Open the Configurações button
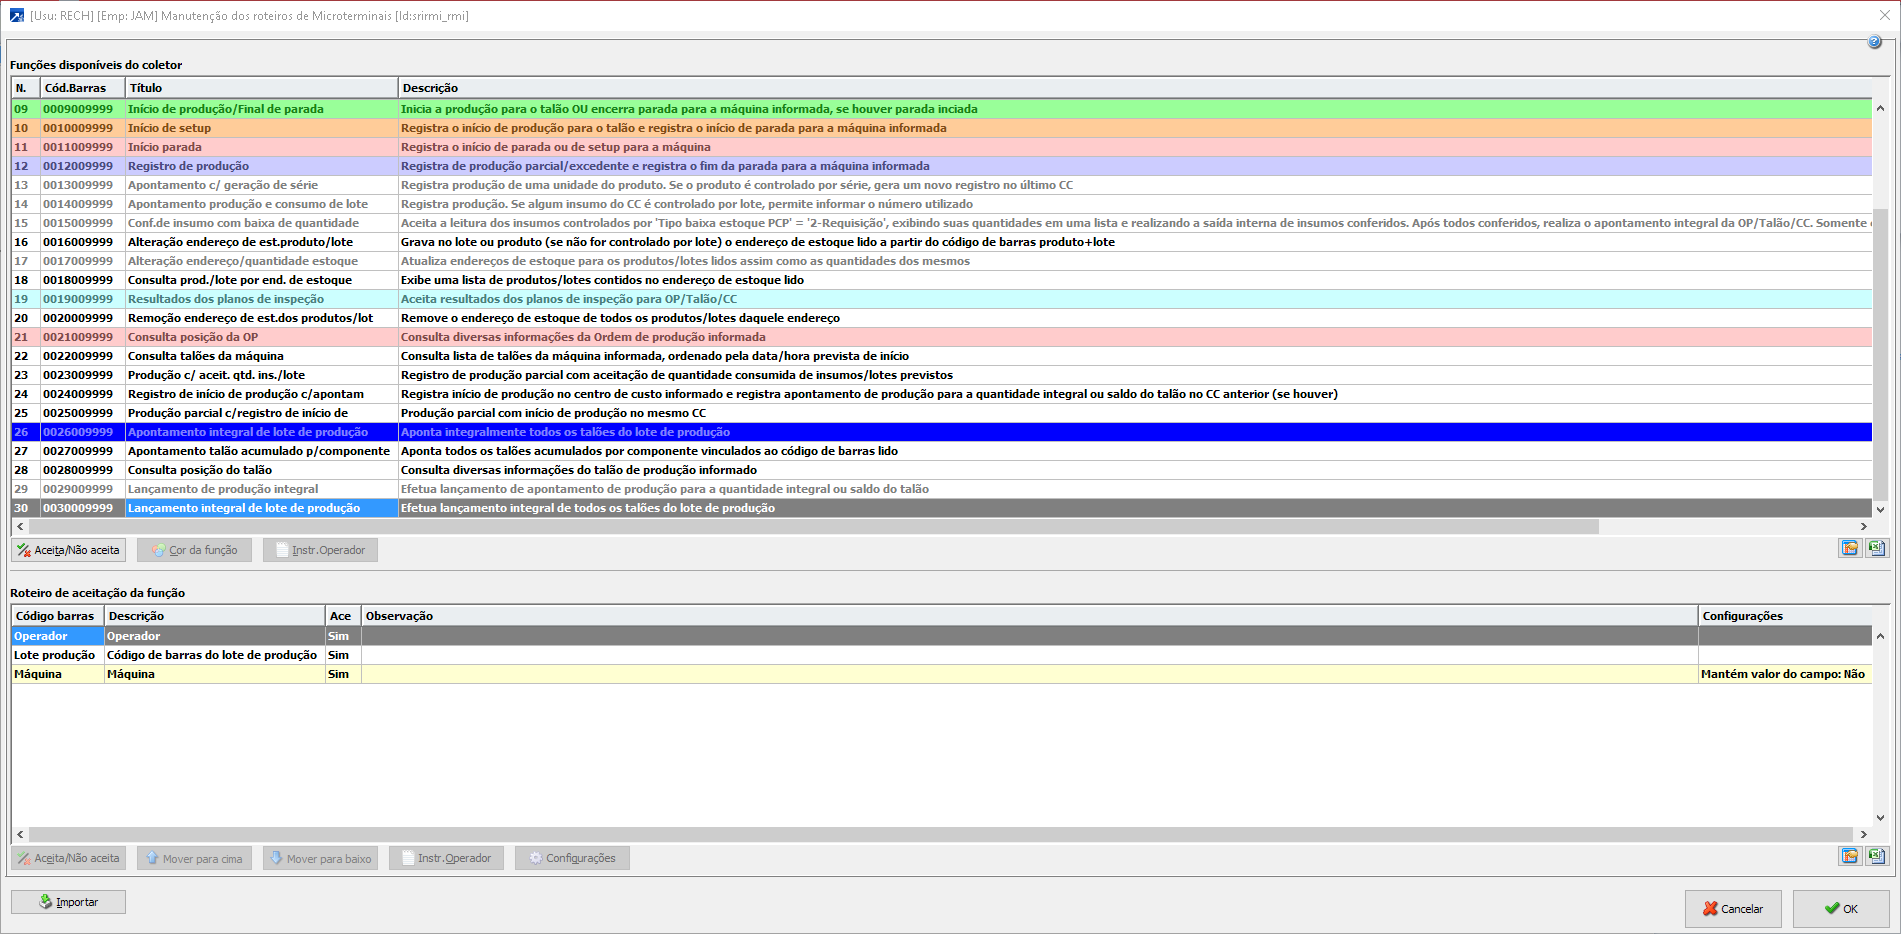This screenshot has height=934, width=1901. (x=572, y=858)
